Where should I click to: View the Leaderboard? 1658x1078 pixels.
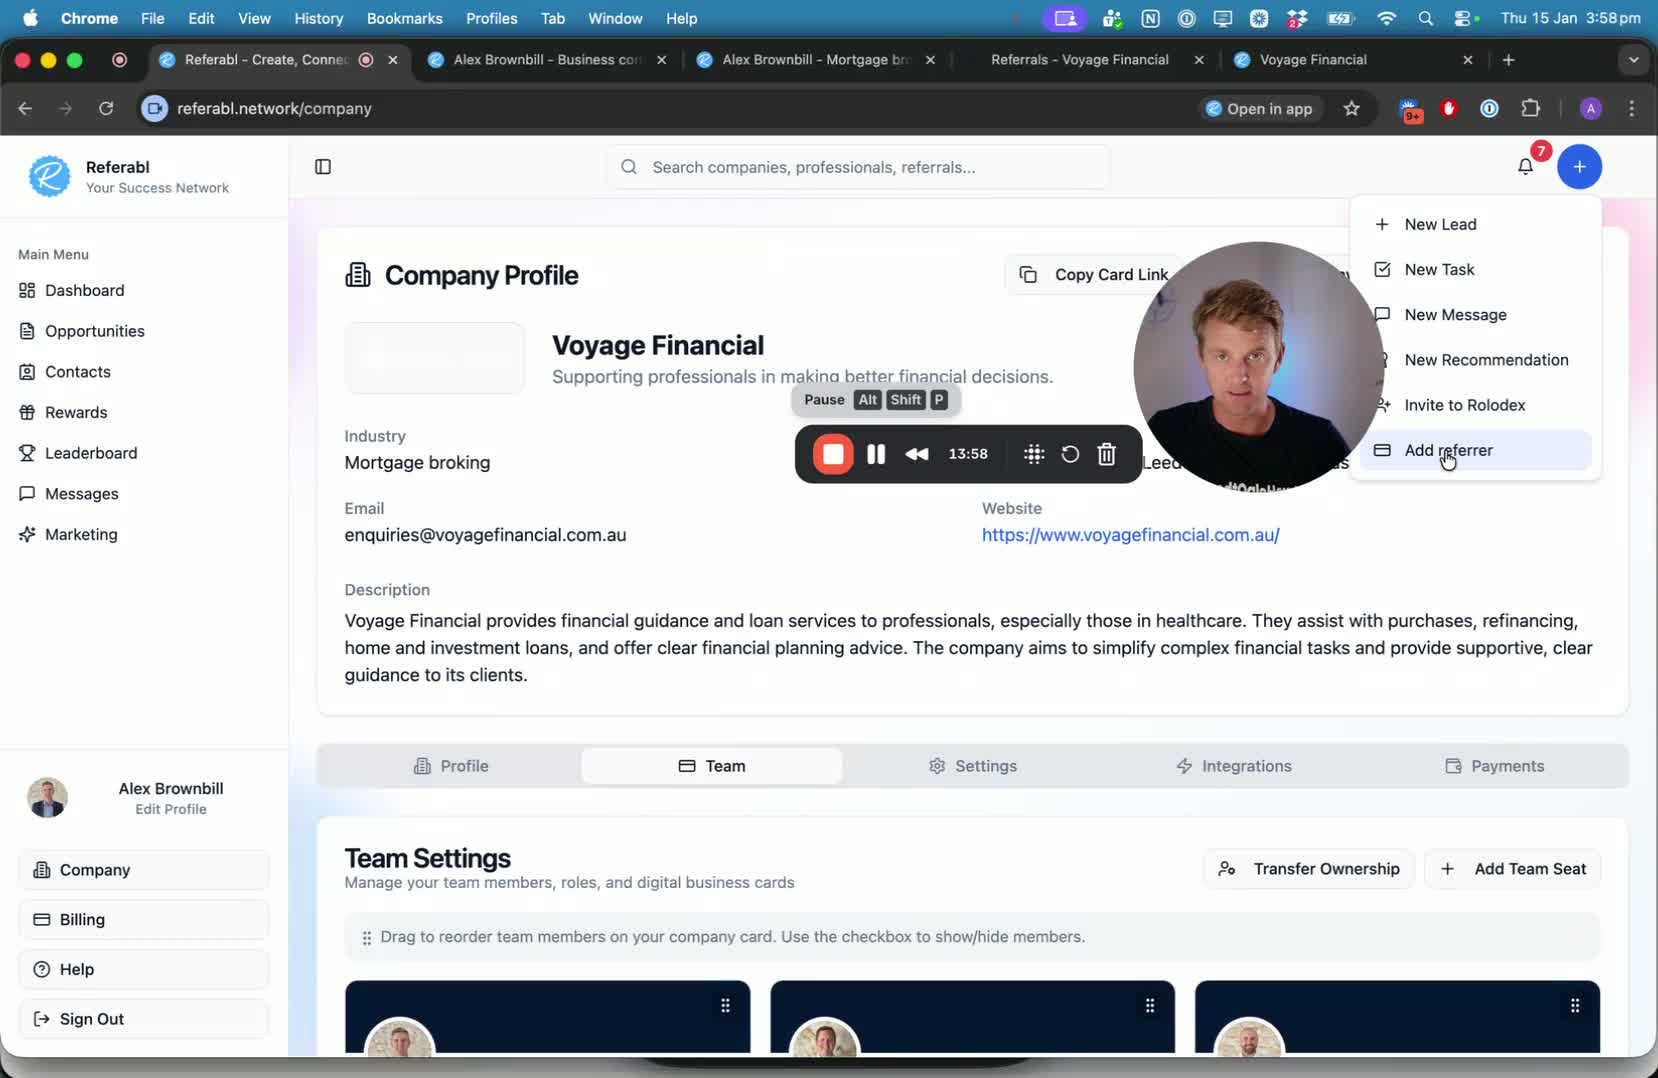78,453
